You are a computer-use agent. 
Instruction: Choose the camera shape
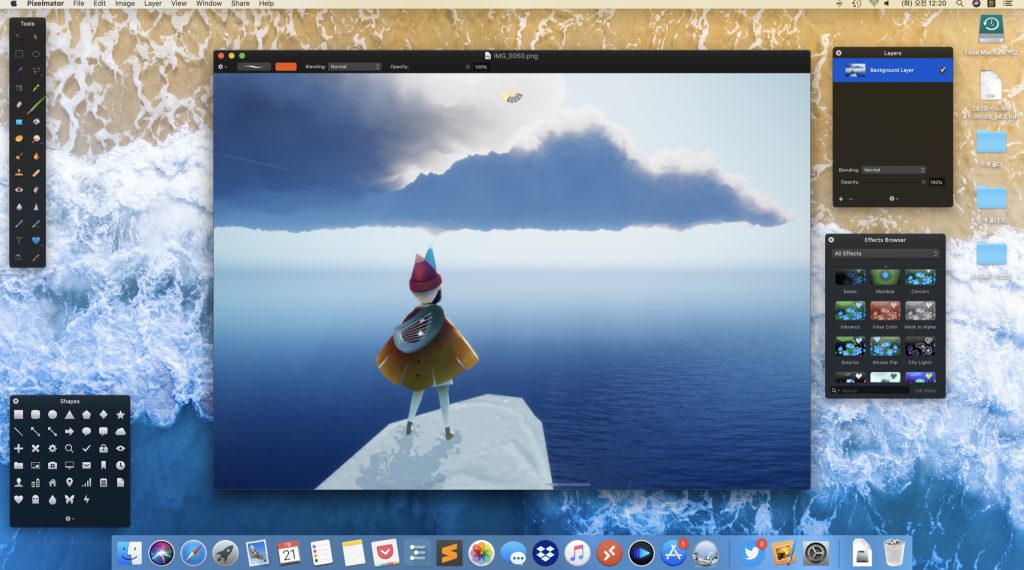pos(52,466)
